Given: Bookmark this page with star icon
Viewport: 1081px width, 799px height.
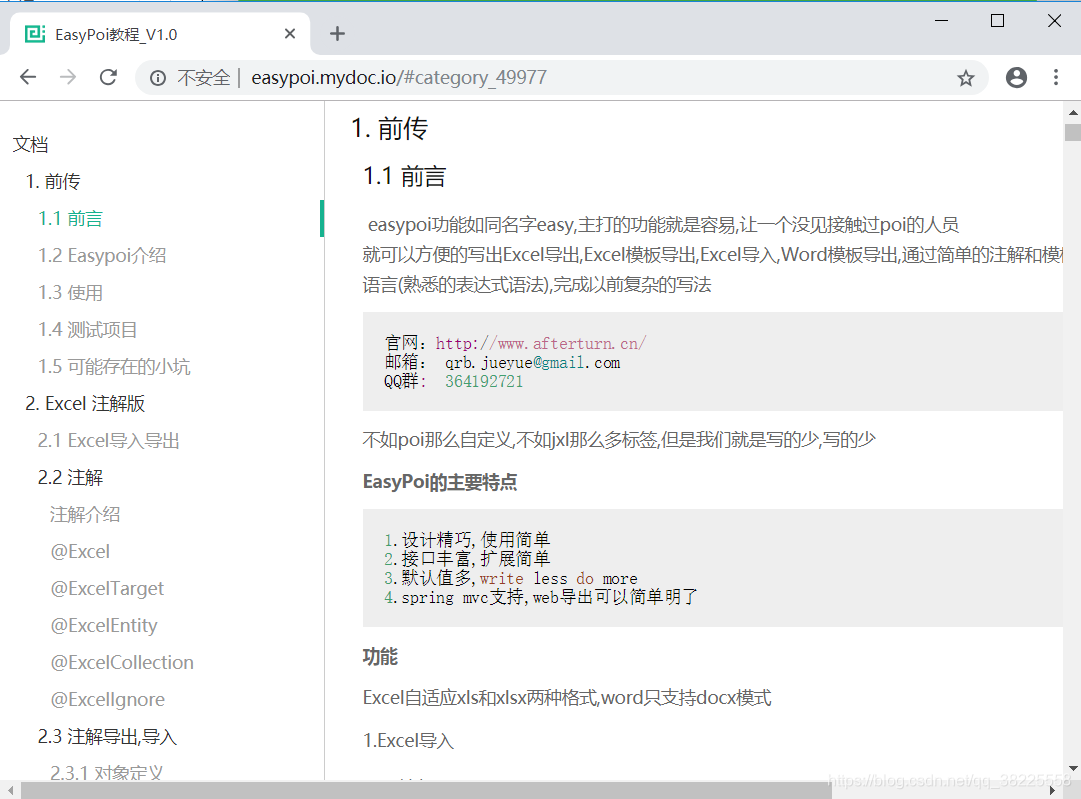Looking at the screenshot, I should pyautogui.click(x=966, y=78).
